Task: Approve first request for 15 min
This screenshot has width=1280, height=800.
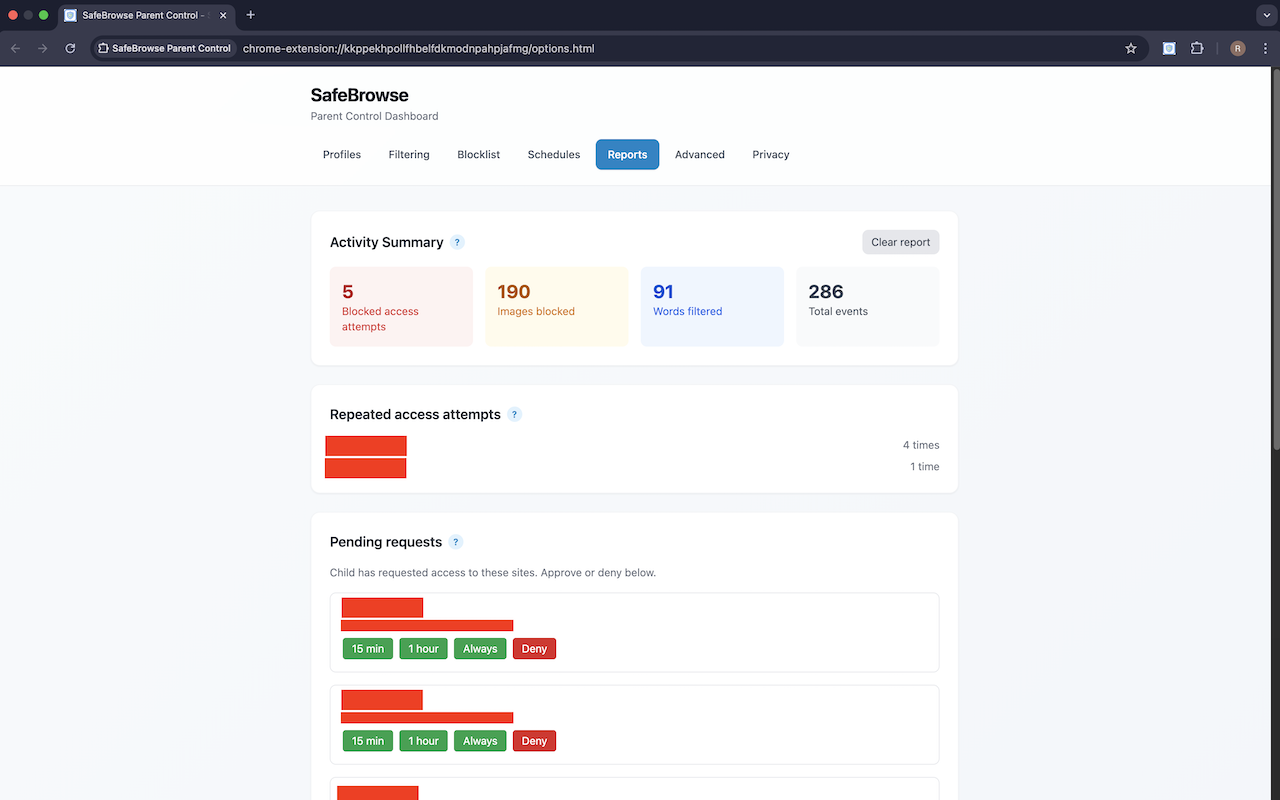Action: coord(368,649)
